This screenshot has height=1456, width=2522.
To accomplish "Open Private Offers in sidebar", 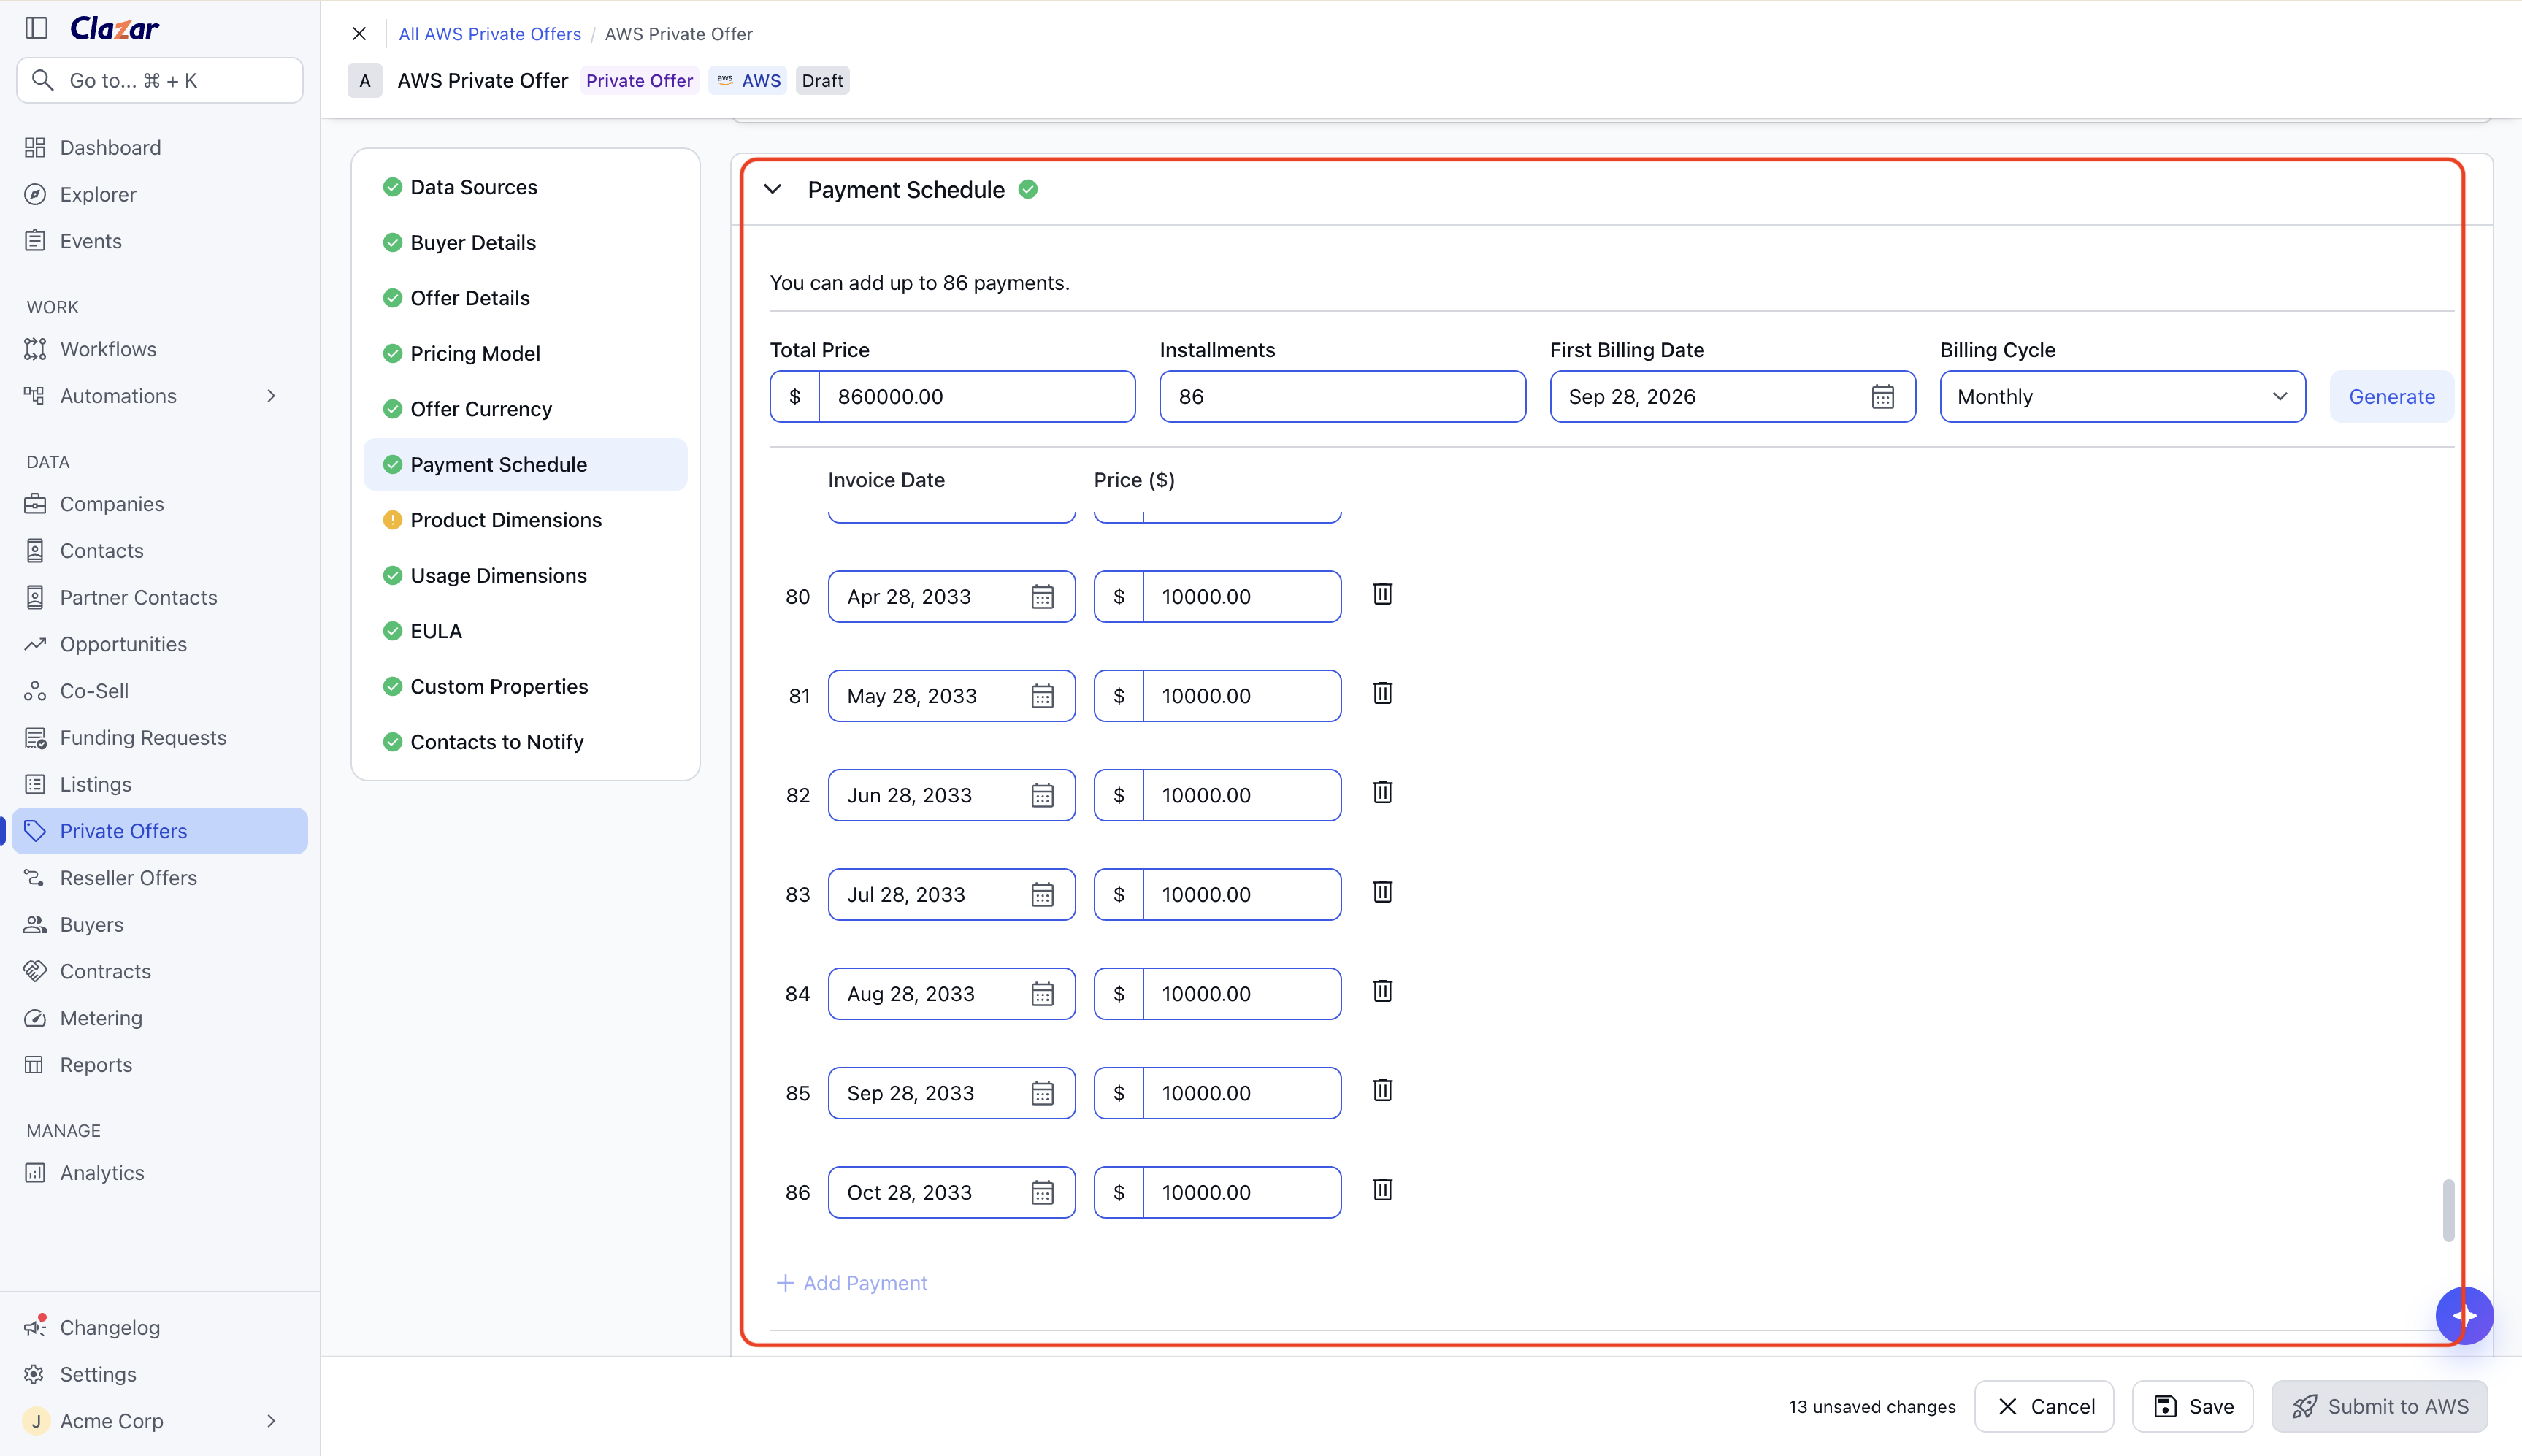I will [160, 831].
